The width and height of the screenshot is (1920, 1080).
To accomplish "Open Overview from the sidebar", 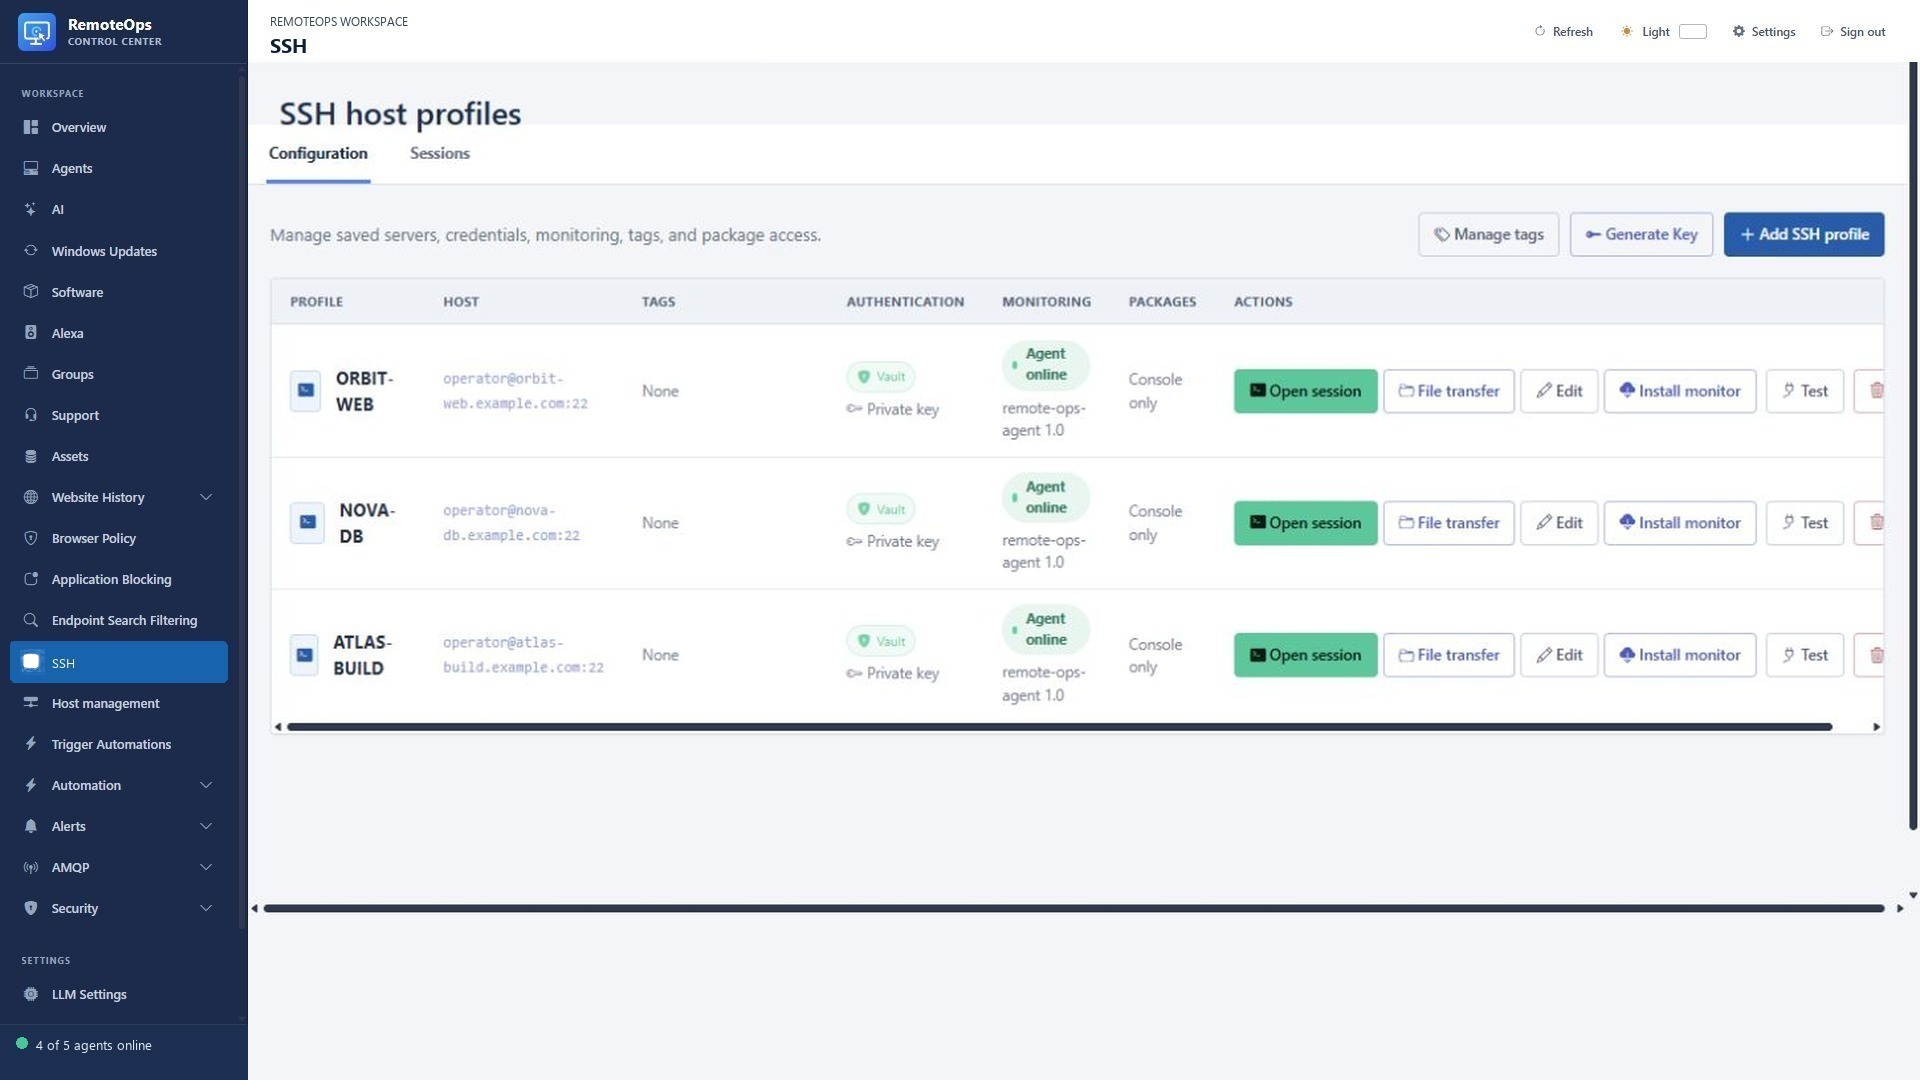I will [118, 127].
